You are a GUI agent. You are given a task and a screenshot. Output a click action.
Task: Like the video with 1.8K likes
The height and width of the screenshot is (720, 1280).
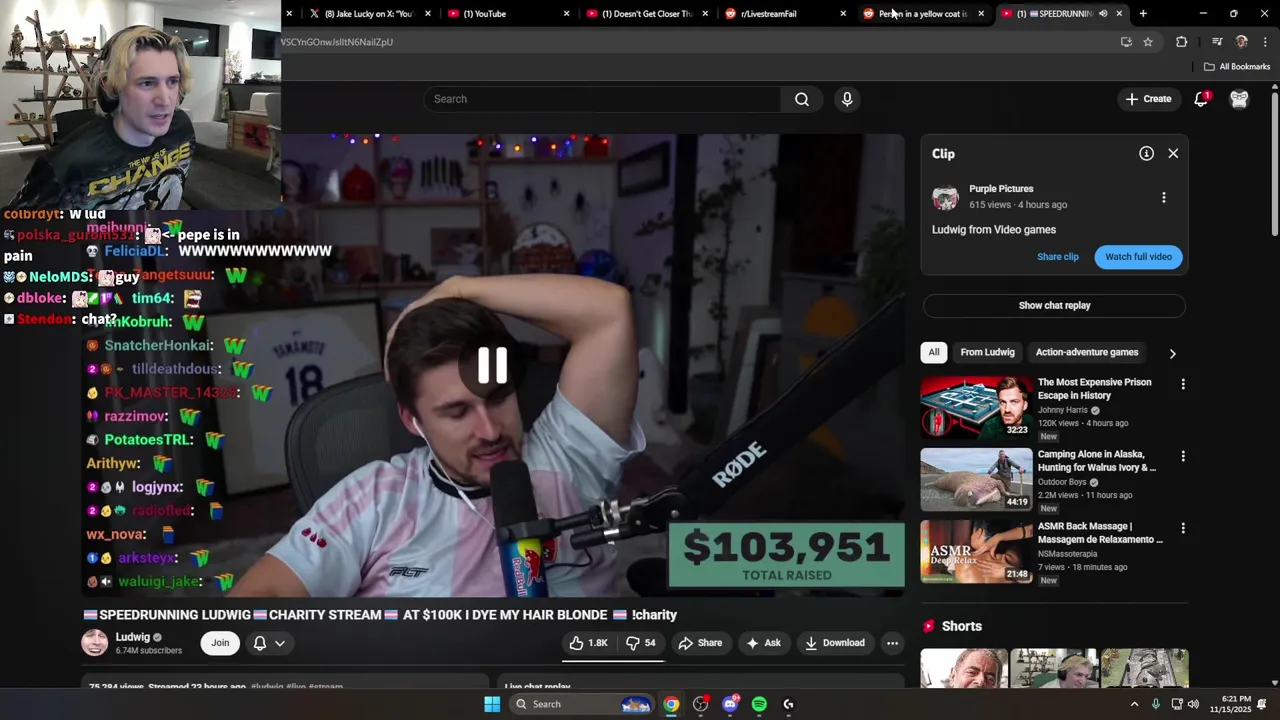click(588, 643)
